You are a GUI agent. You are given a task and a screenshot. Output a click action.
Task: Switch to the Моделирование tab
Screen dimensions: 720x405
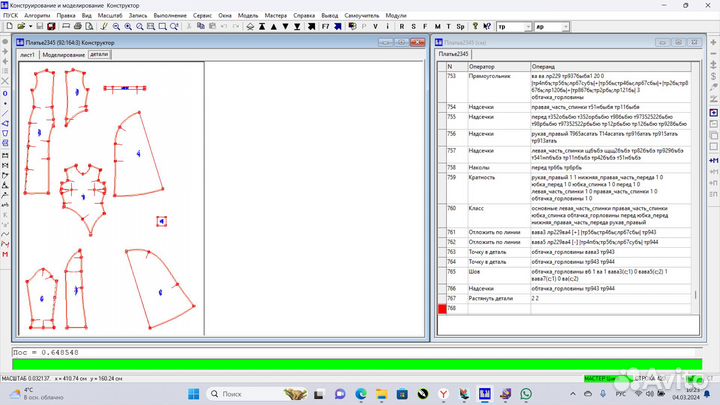click(63, 55)
